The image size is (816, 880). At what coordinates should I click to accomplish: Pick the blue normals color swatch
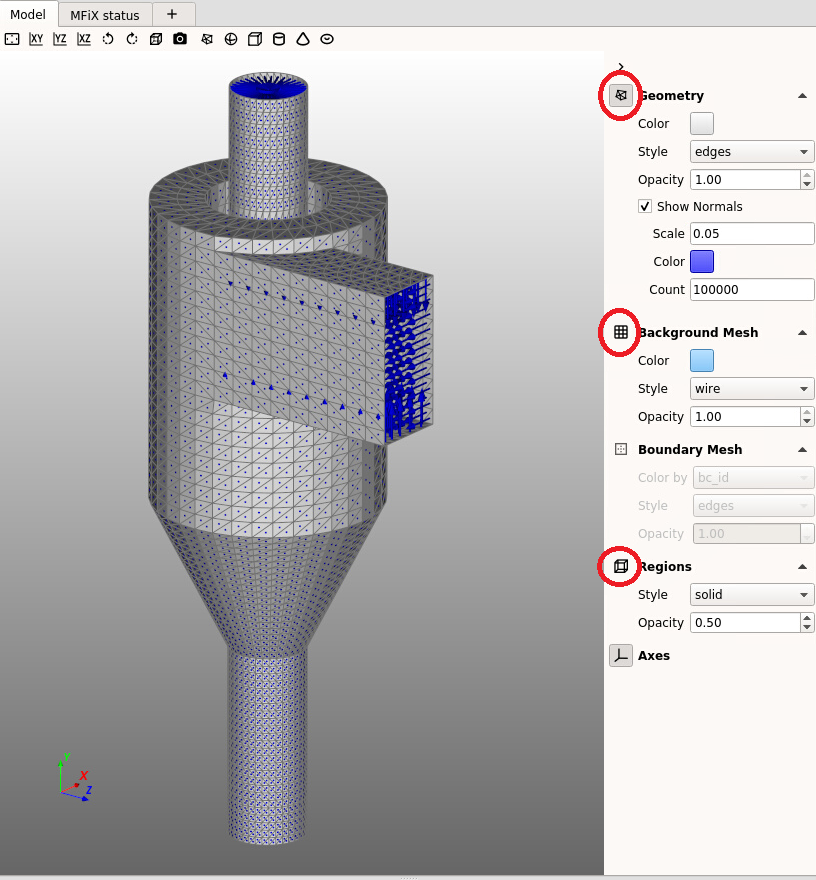pos(702,261)
